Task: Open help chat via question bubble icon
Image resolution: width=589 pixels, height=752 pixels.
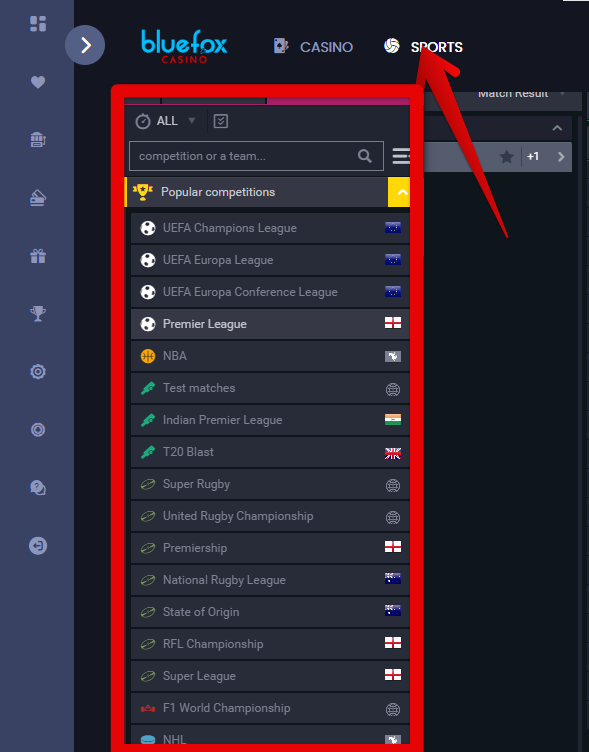Action: [38, 488]
